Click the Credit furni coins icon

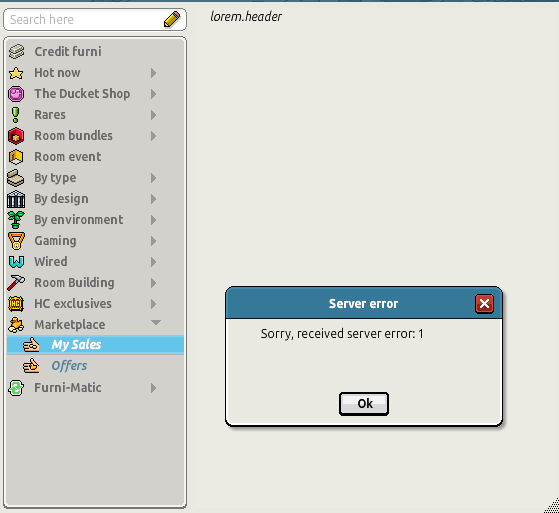tap(16, 52)
